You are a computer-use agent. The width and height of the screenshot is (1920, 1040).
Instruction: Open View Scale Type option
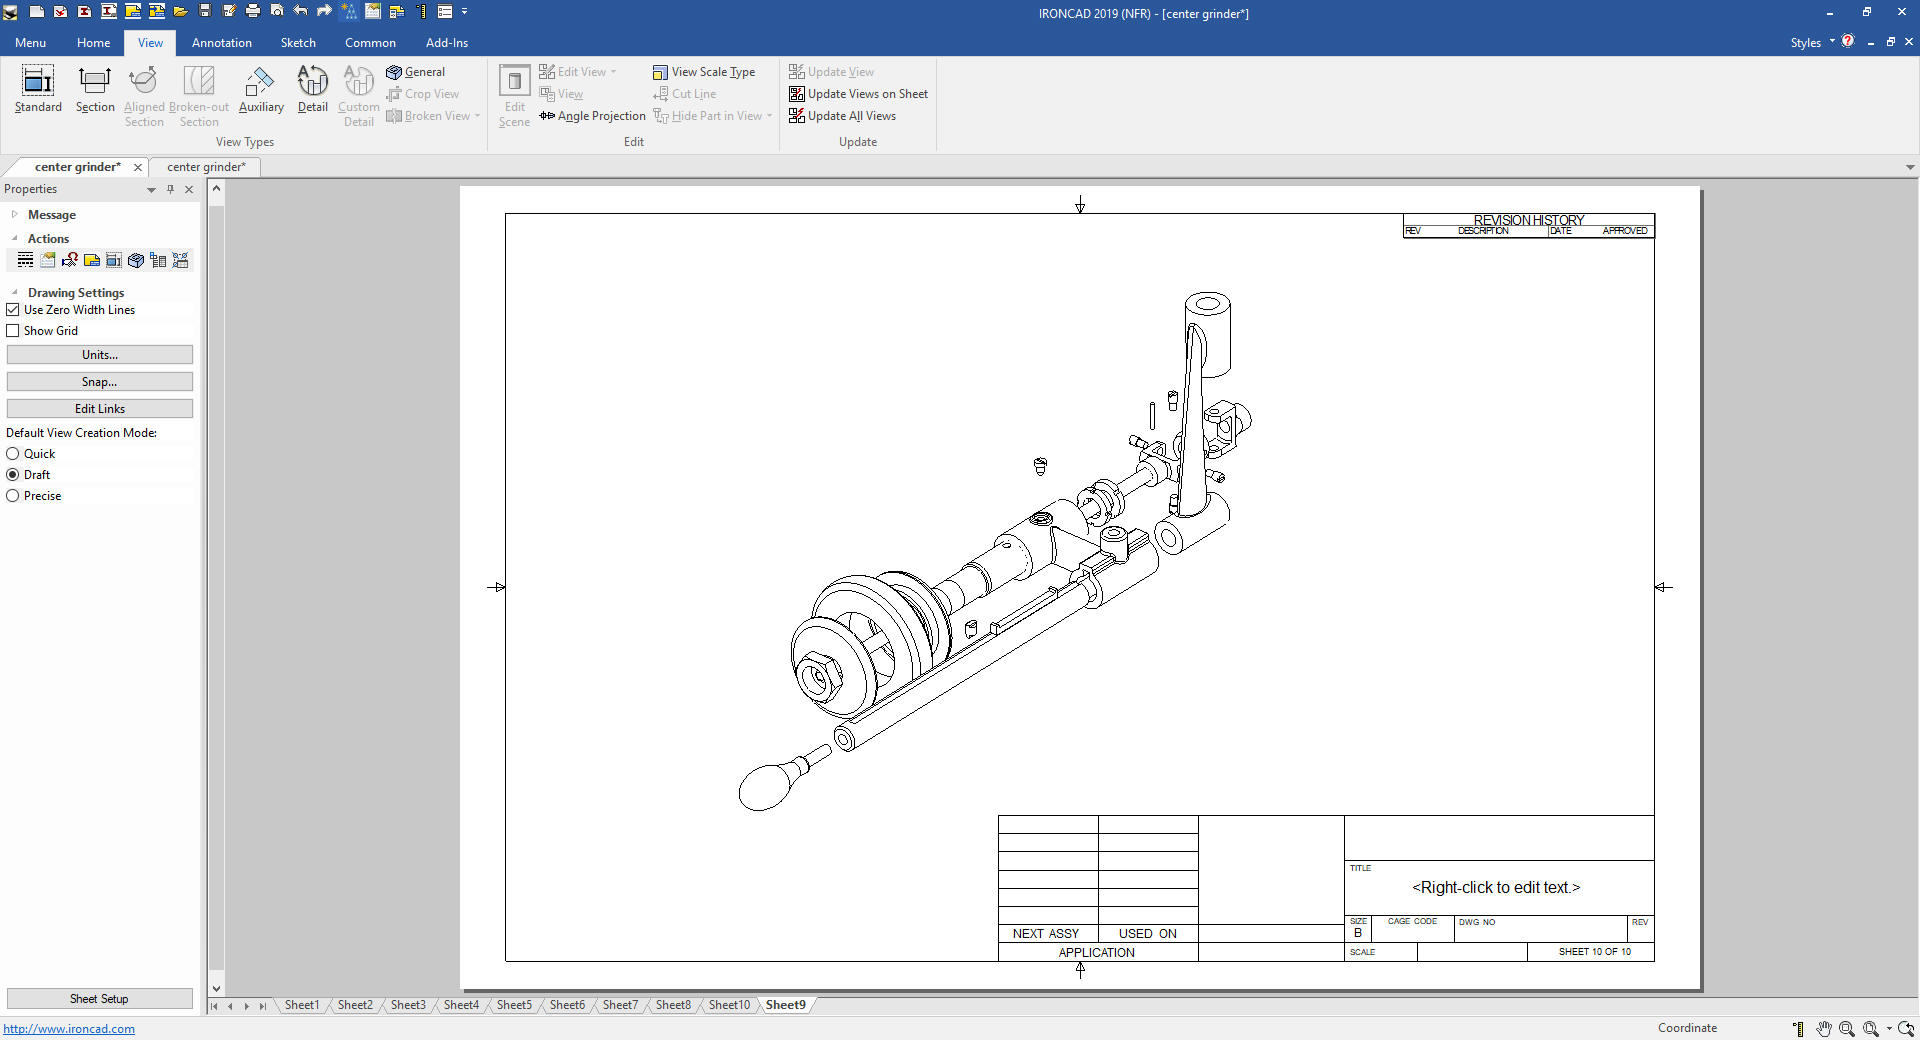[704, 72]
